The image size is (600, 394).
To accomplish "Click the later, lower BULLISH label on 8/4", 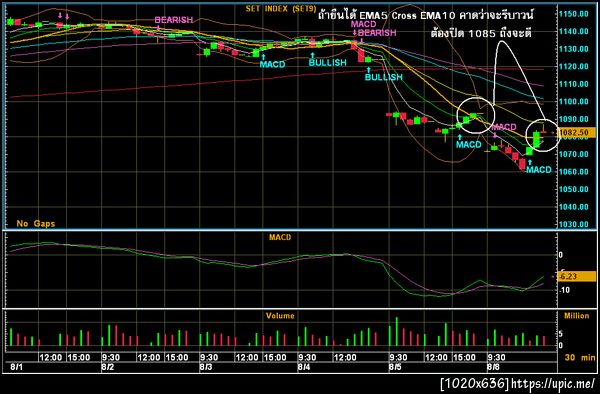I will (384, 77).
